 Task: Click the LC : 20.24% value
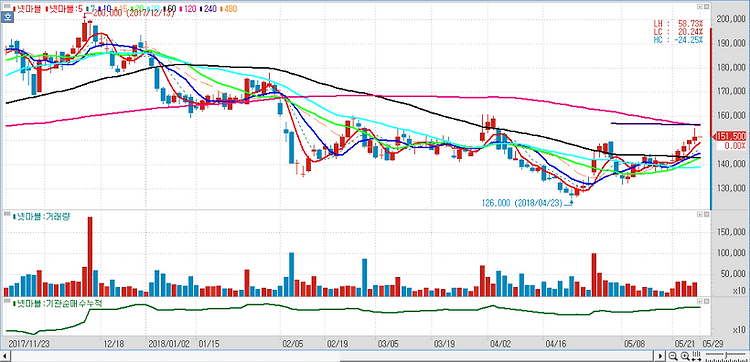(679, 32)
